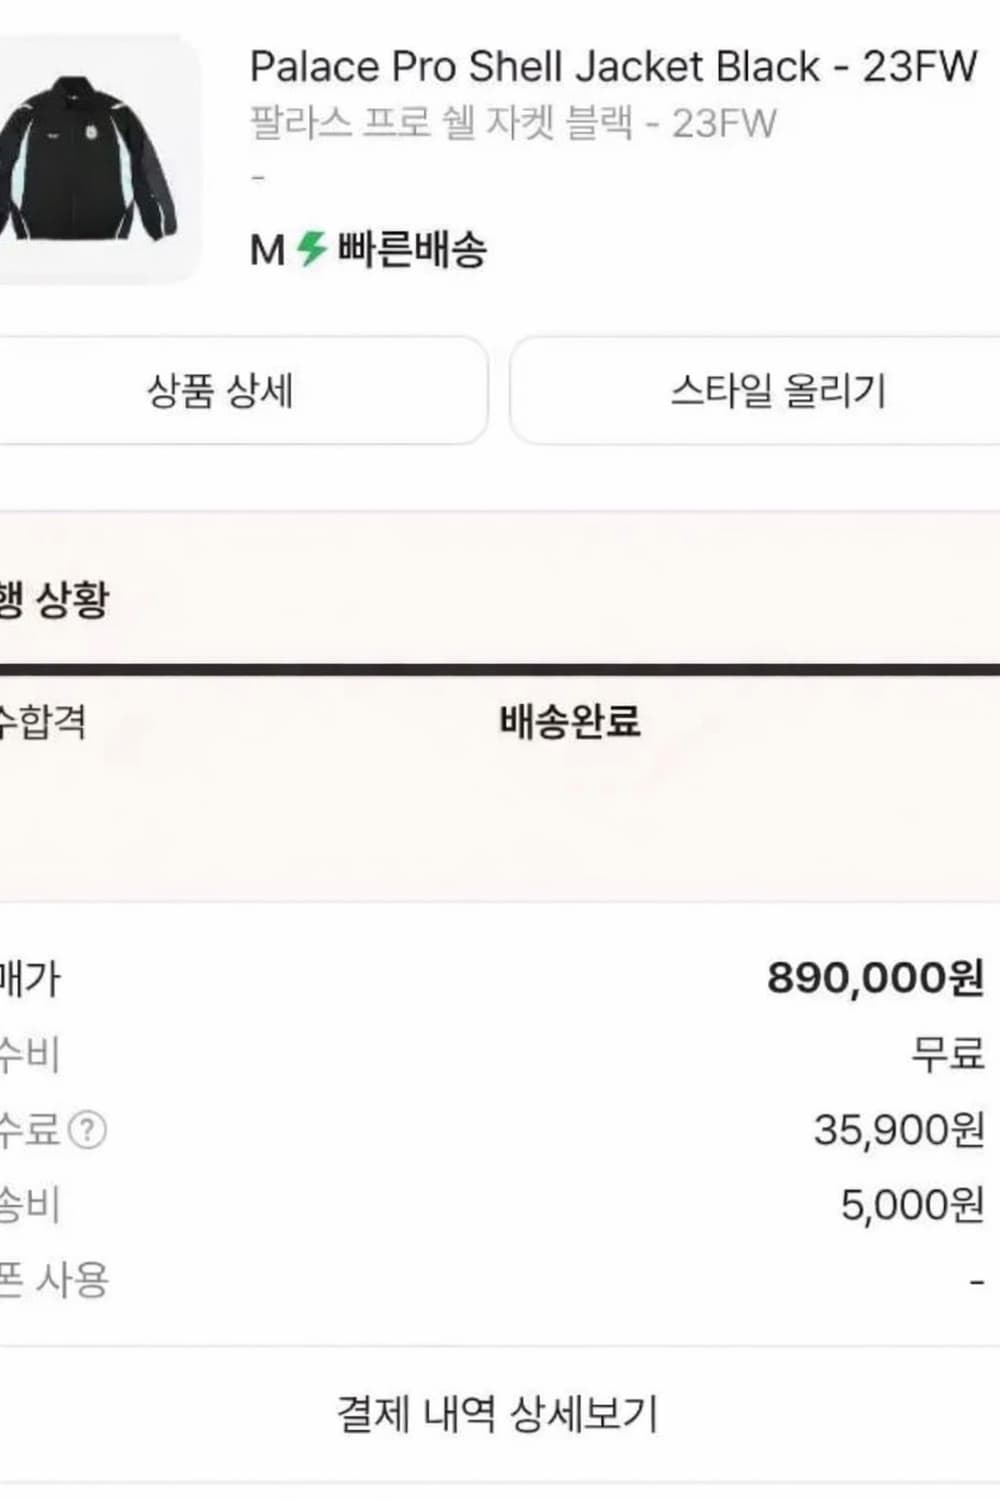Viewport: 1000px width, 1500px height.
Task: Expand the 행 상황 order status section
Action: pyautogui.click(x=55, y=594)
